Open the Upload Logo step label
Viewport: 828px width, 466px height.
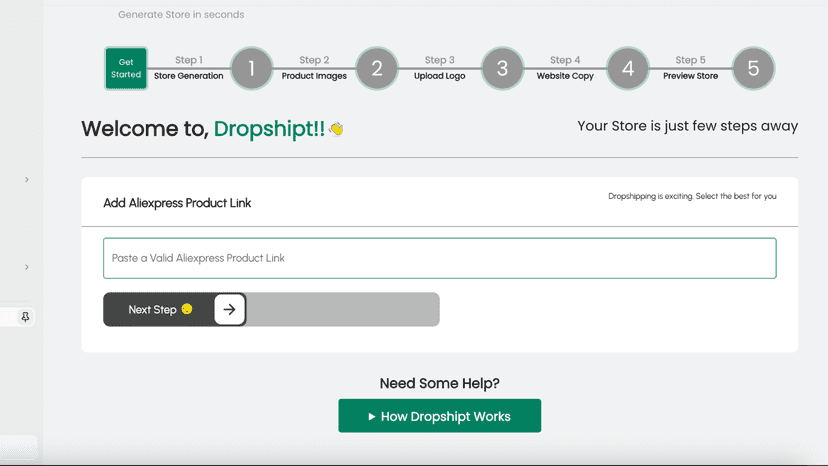[x=439, y=76]
